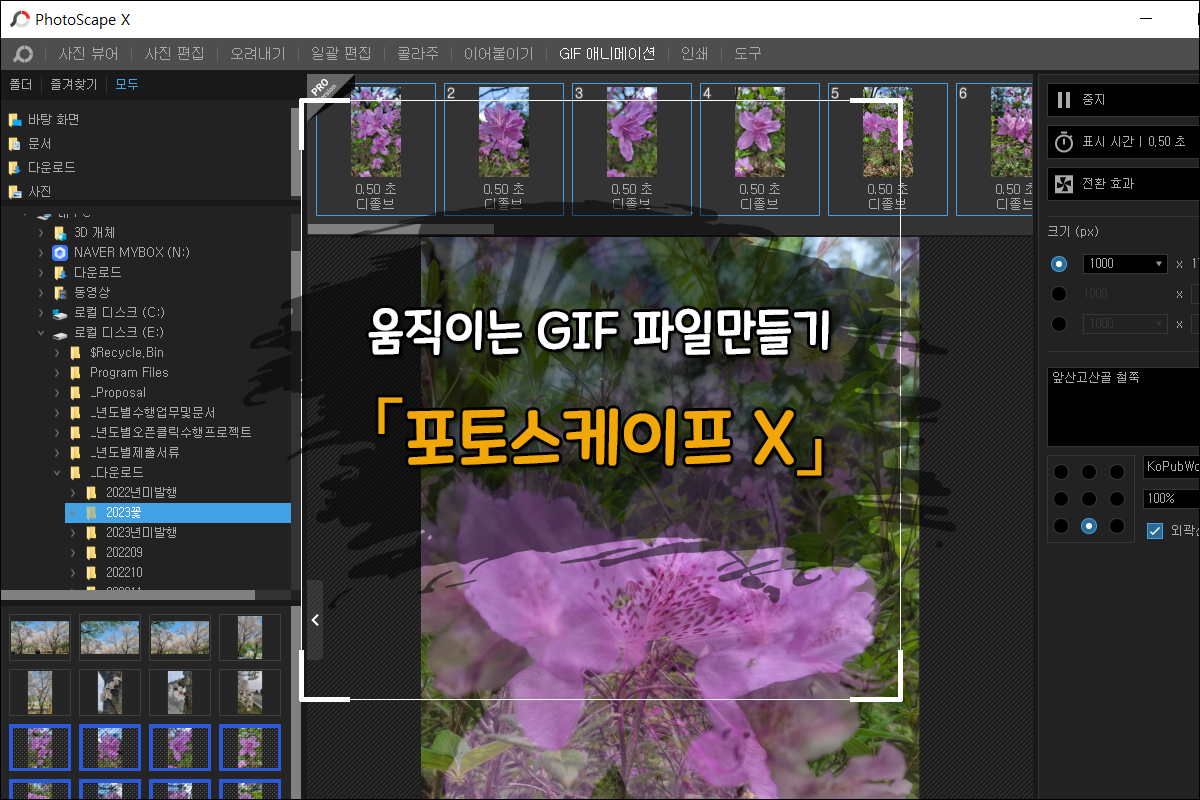Click the 즐겨찾기 panel tab
Image resolution: width=1200 pixels, height=800 pixels.
coord(74,85)
